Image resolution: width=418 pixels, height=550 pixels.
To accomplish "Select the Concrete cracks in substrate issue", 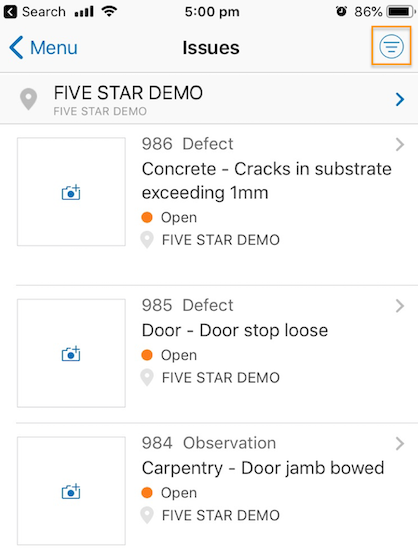I will click(x=267, y=181).
